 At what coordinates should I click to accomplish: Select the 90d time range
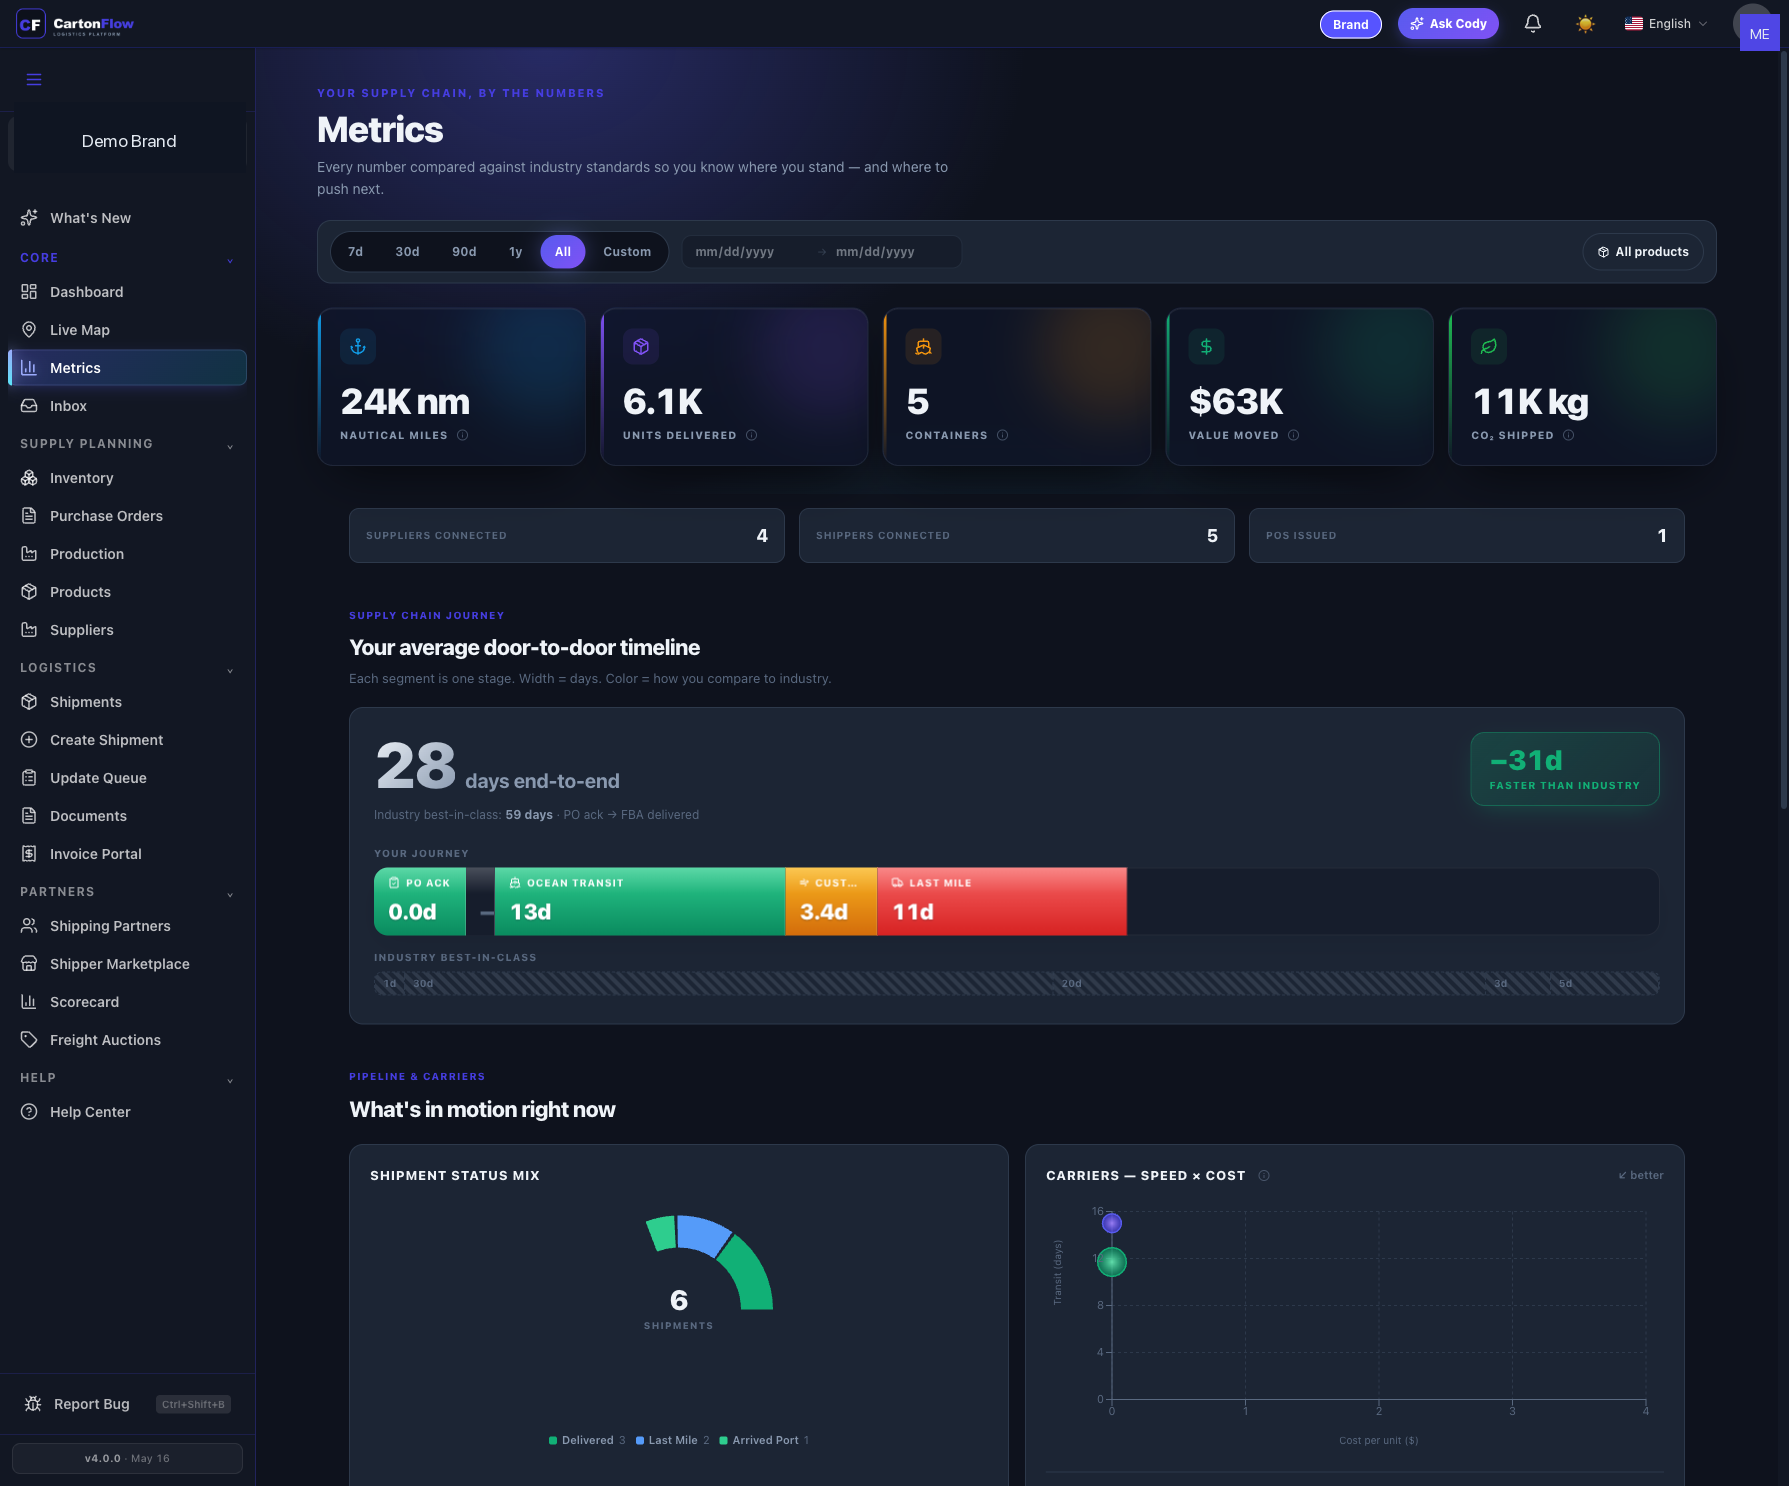click(464, 252)
